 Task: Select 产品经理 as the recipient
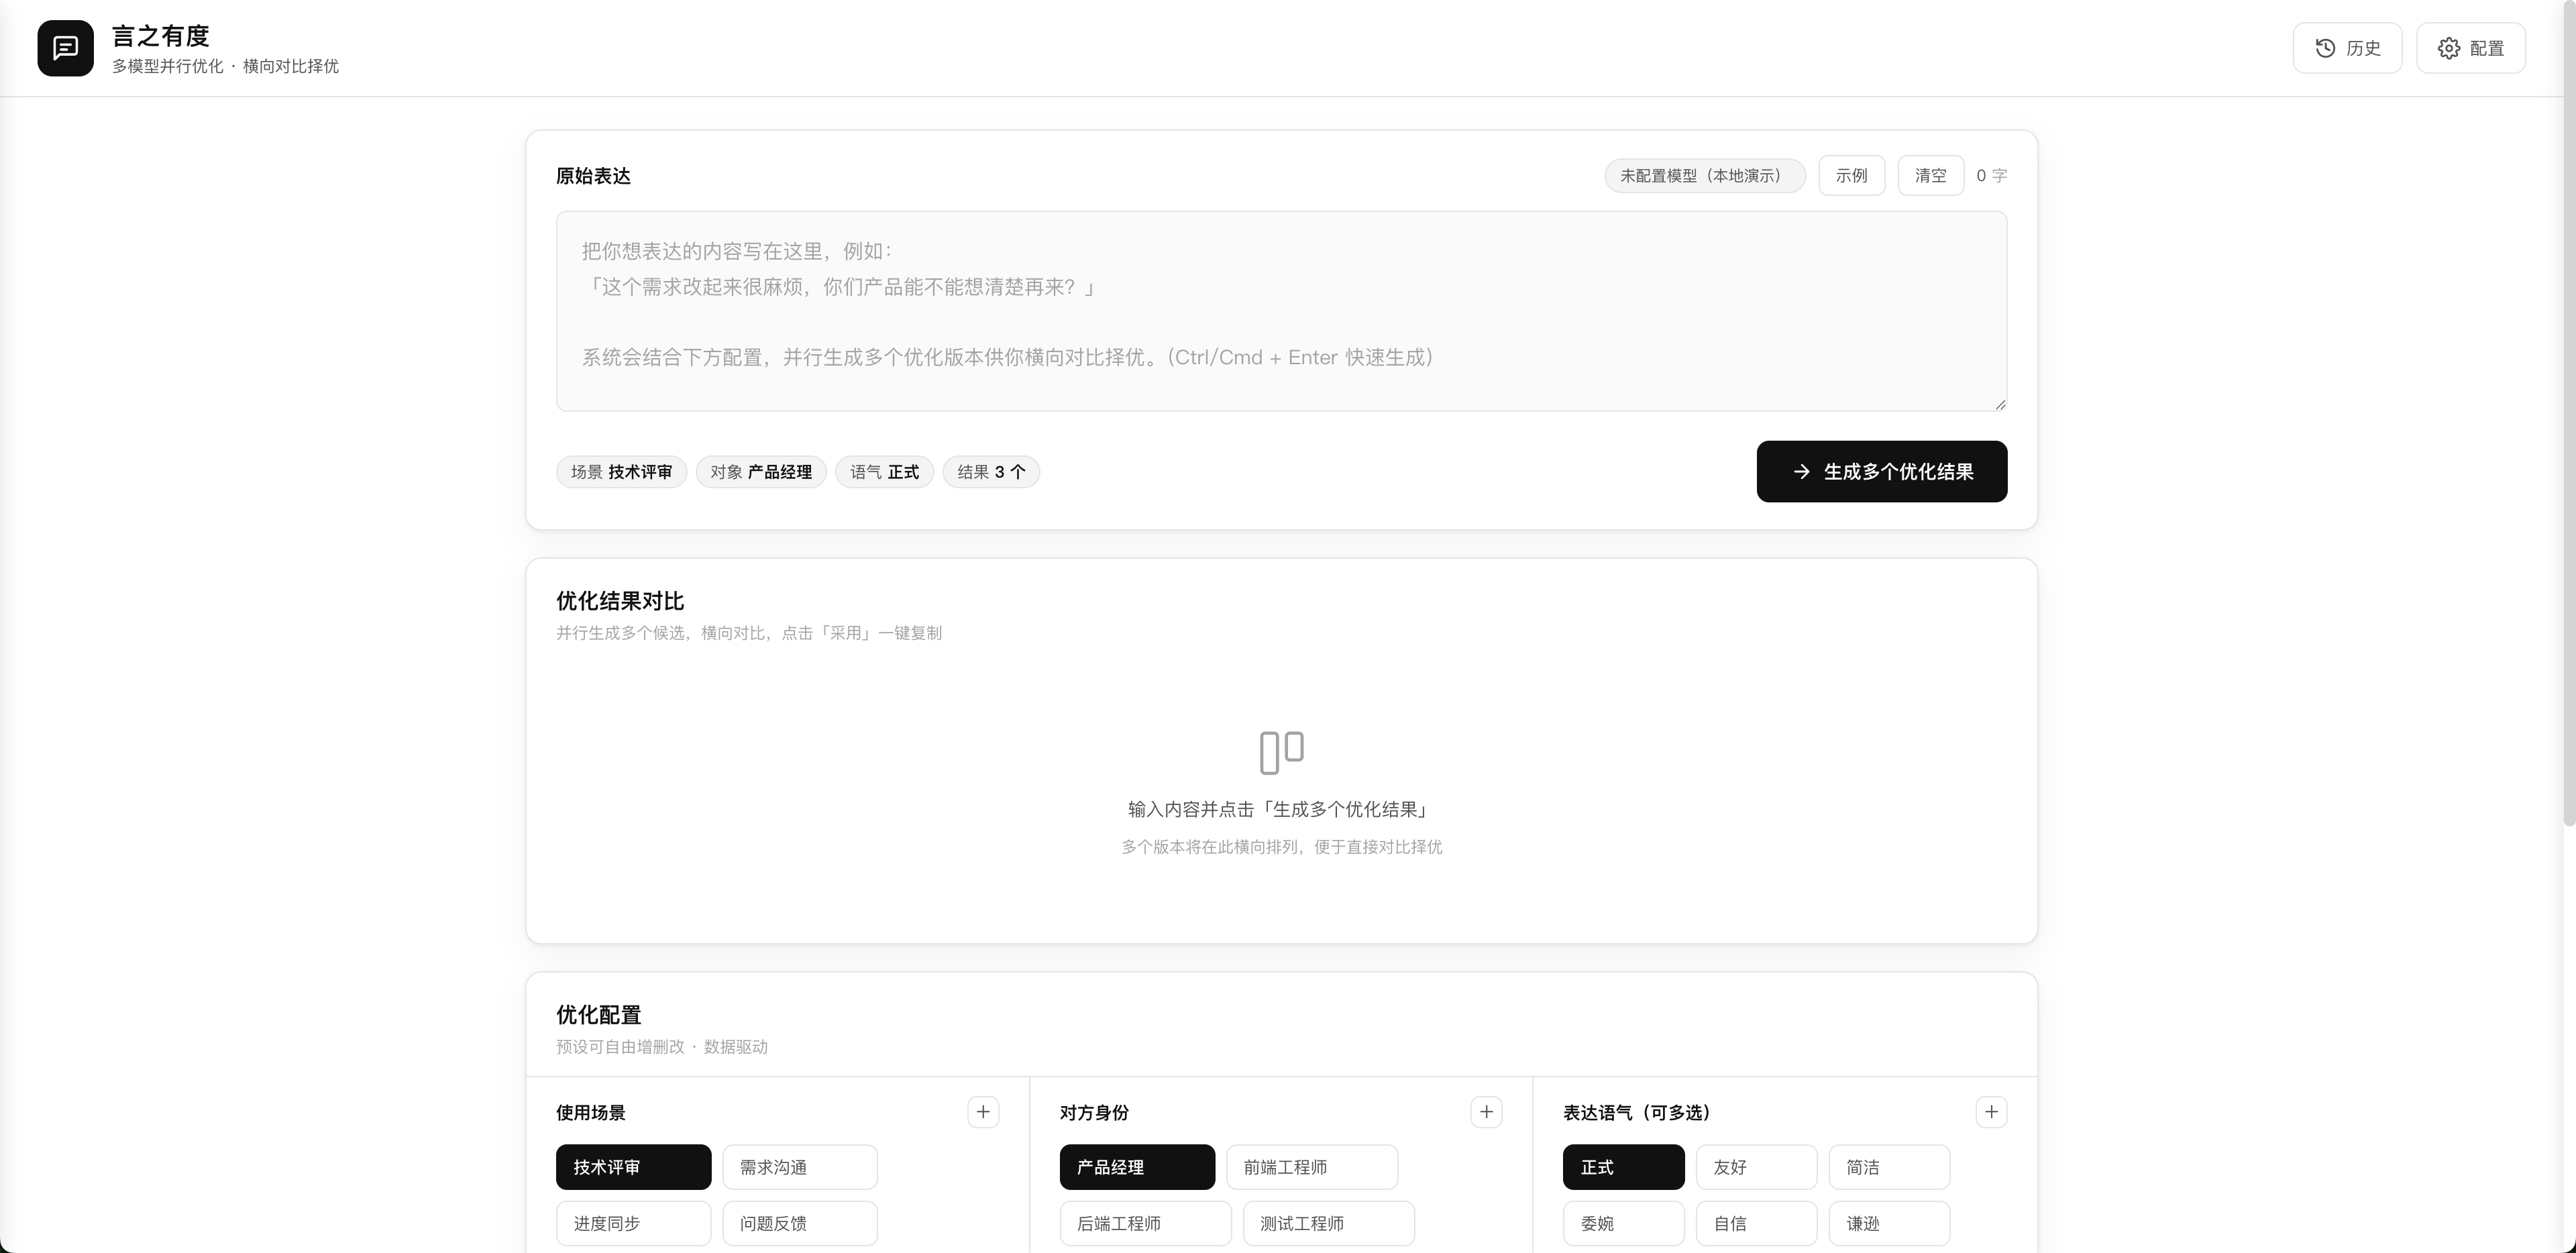1137,1167
